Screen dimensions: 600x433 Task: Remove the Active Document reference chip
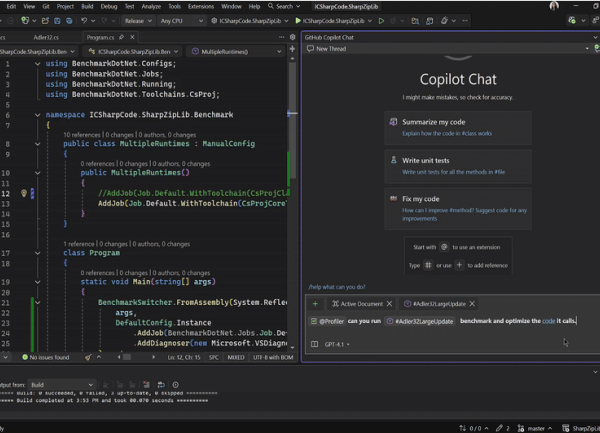[x=389, y=304]
